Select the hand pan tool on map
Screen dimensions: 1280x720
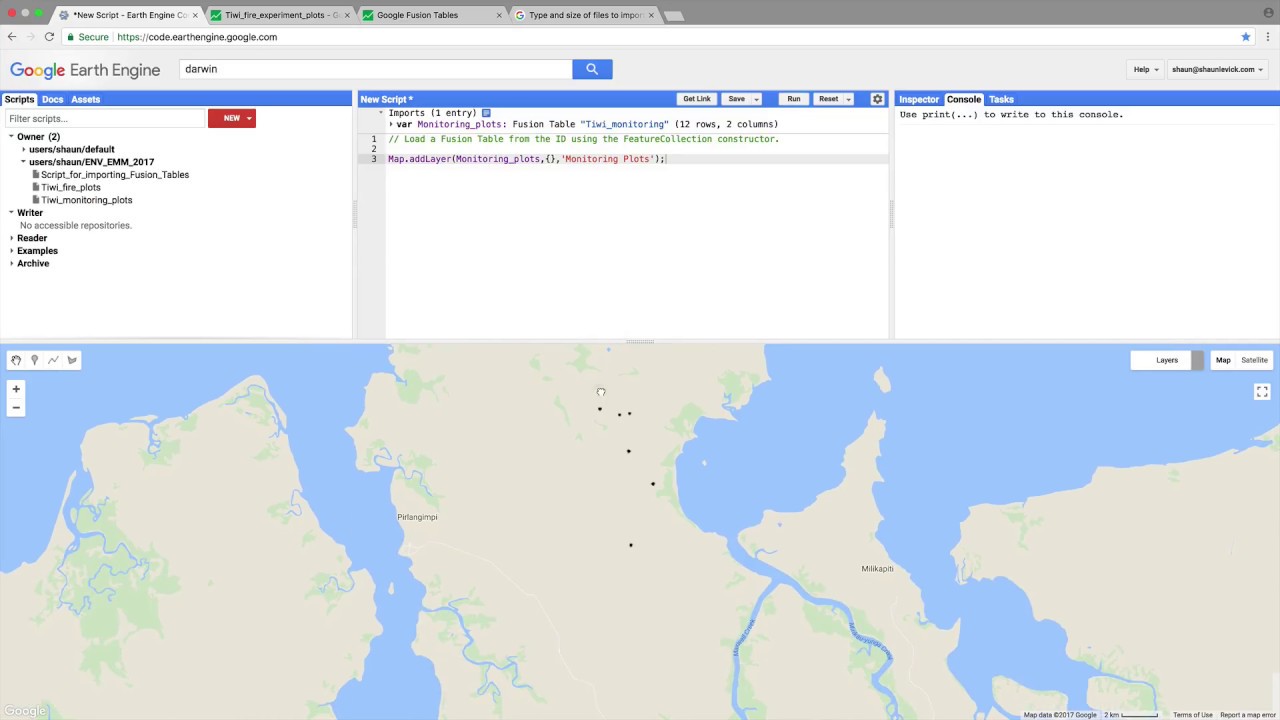pos(16,360)
